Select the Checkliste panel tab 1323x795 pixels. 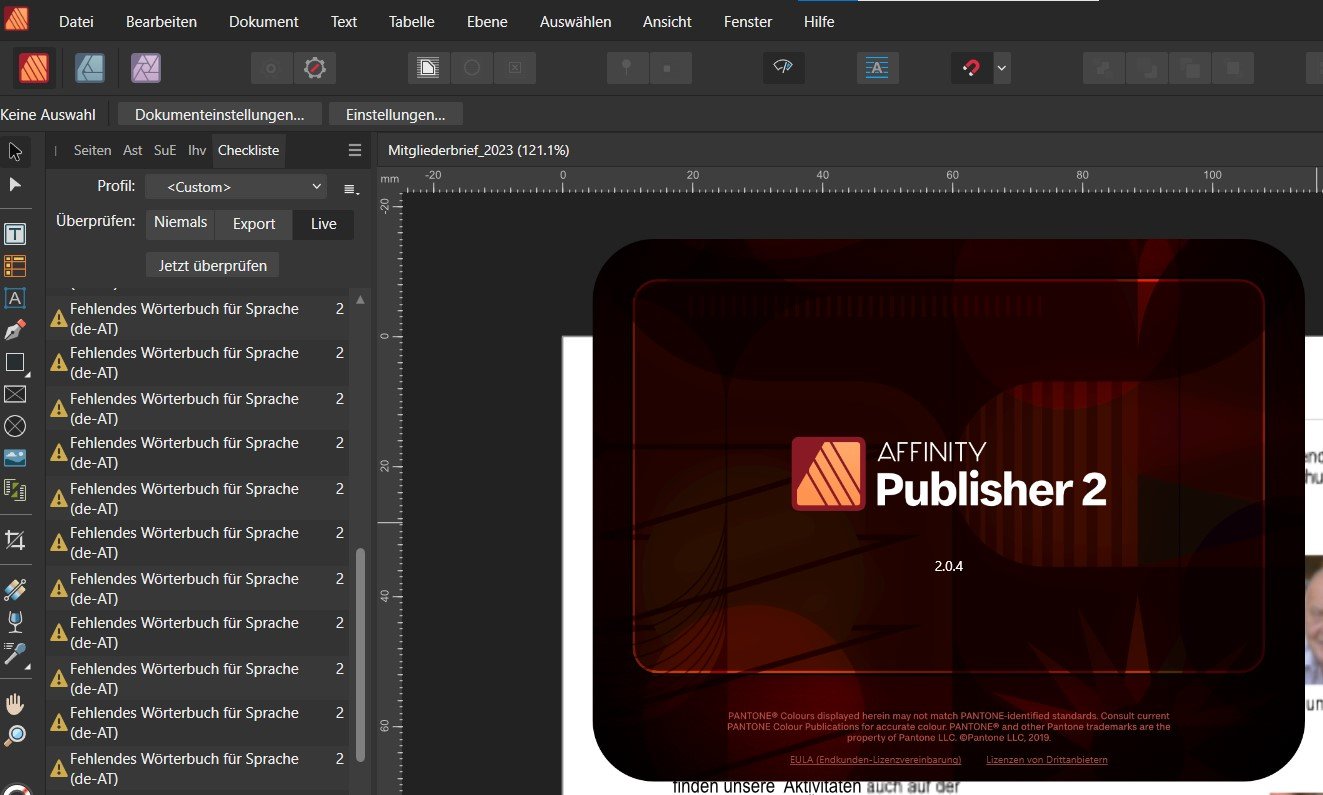[x=249, y=151]
